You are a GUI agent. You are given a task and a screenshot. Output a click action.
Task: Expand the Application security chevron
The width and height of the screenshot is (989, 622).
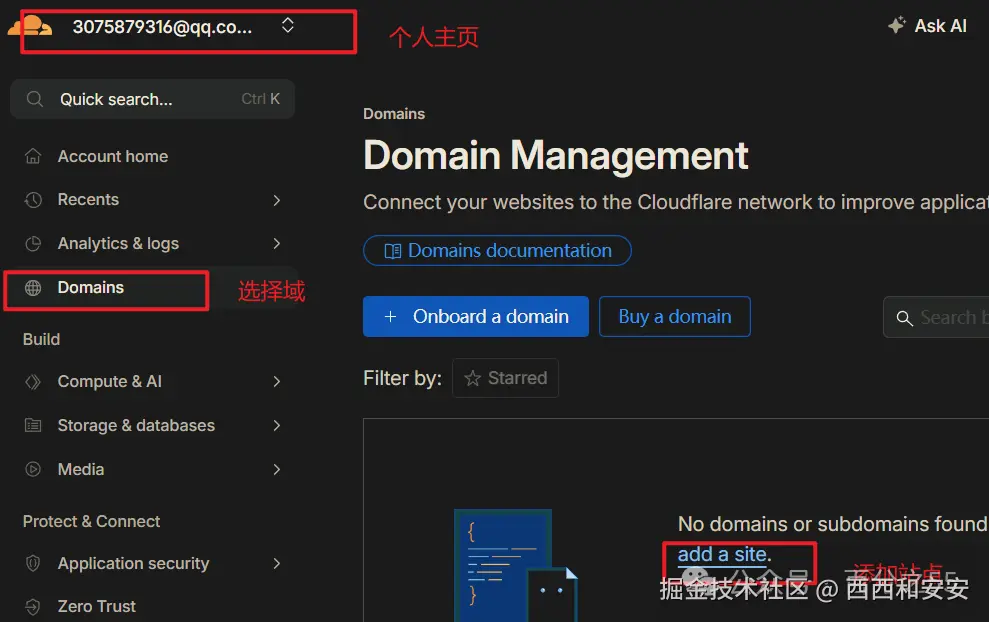tap(277, 563)
